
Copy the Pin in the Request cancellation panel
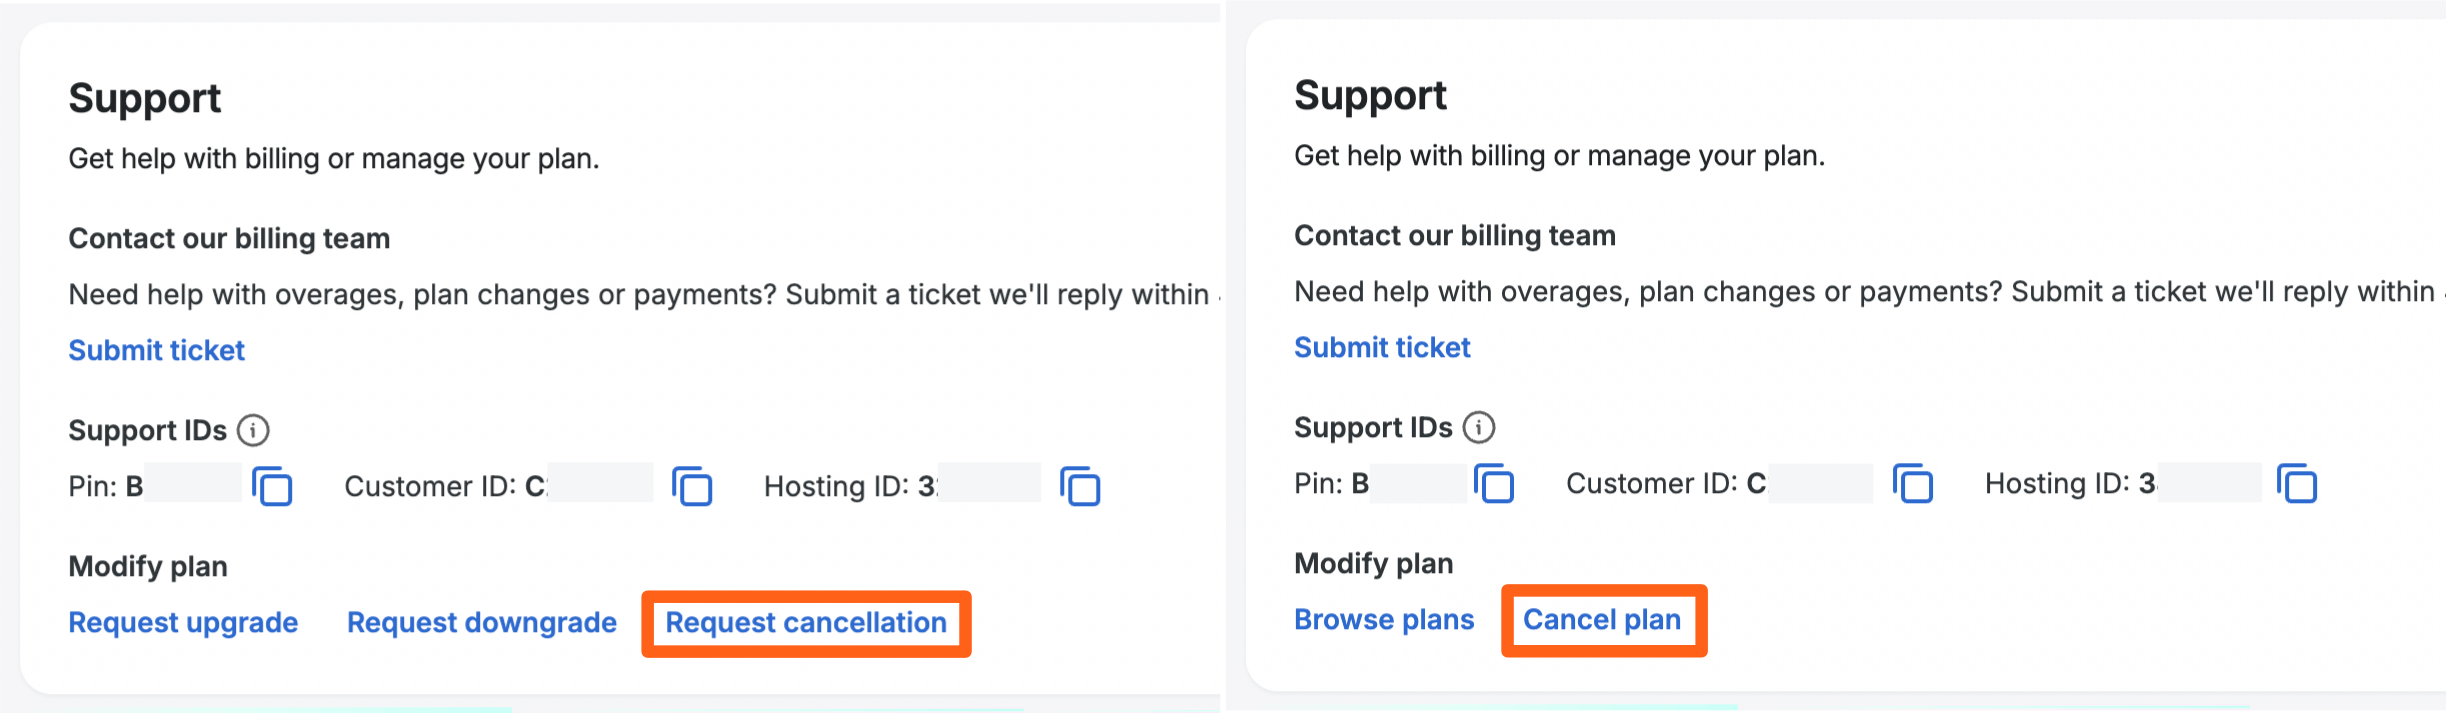coord(272,487)
